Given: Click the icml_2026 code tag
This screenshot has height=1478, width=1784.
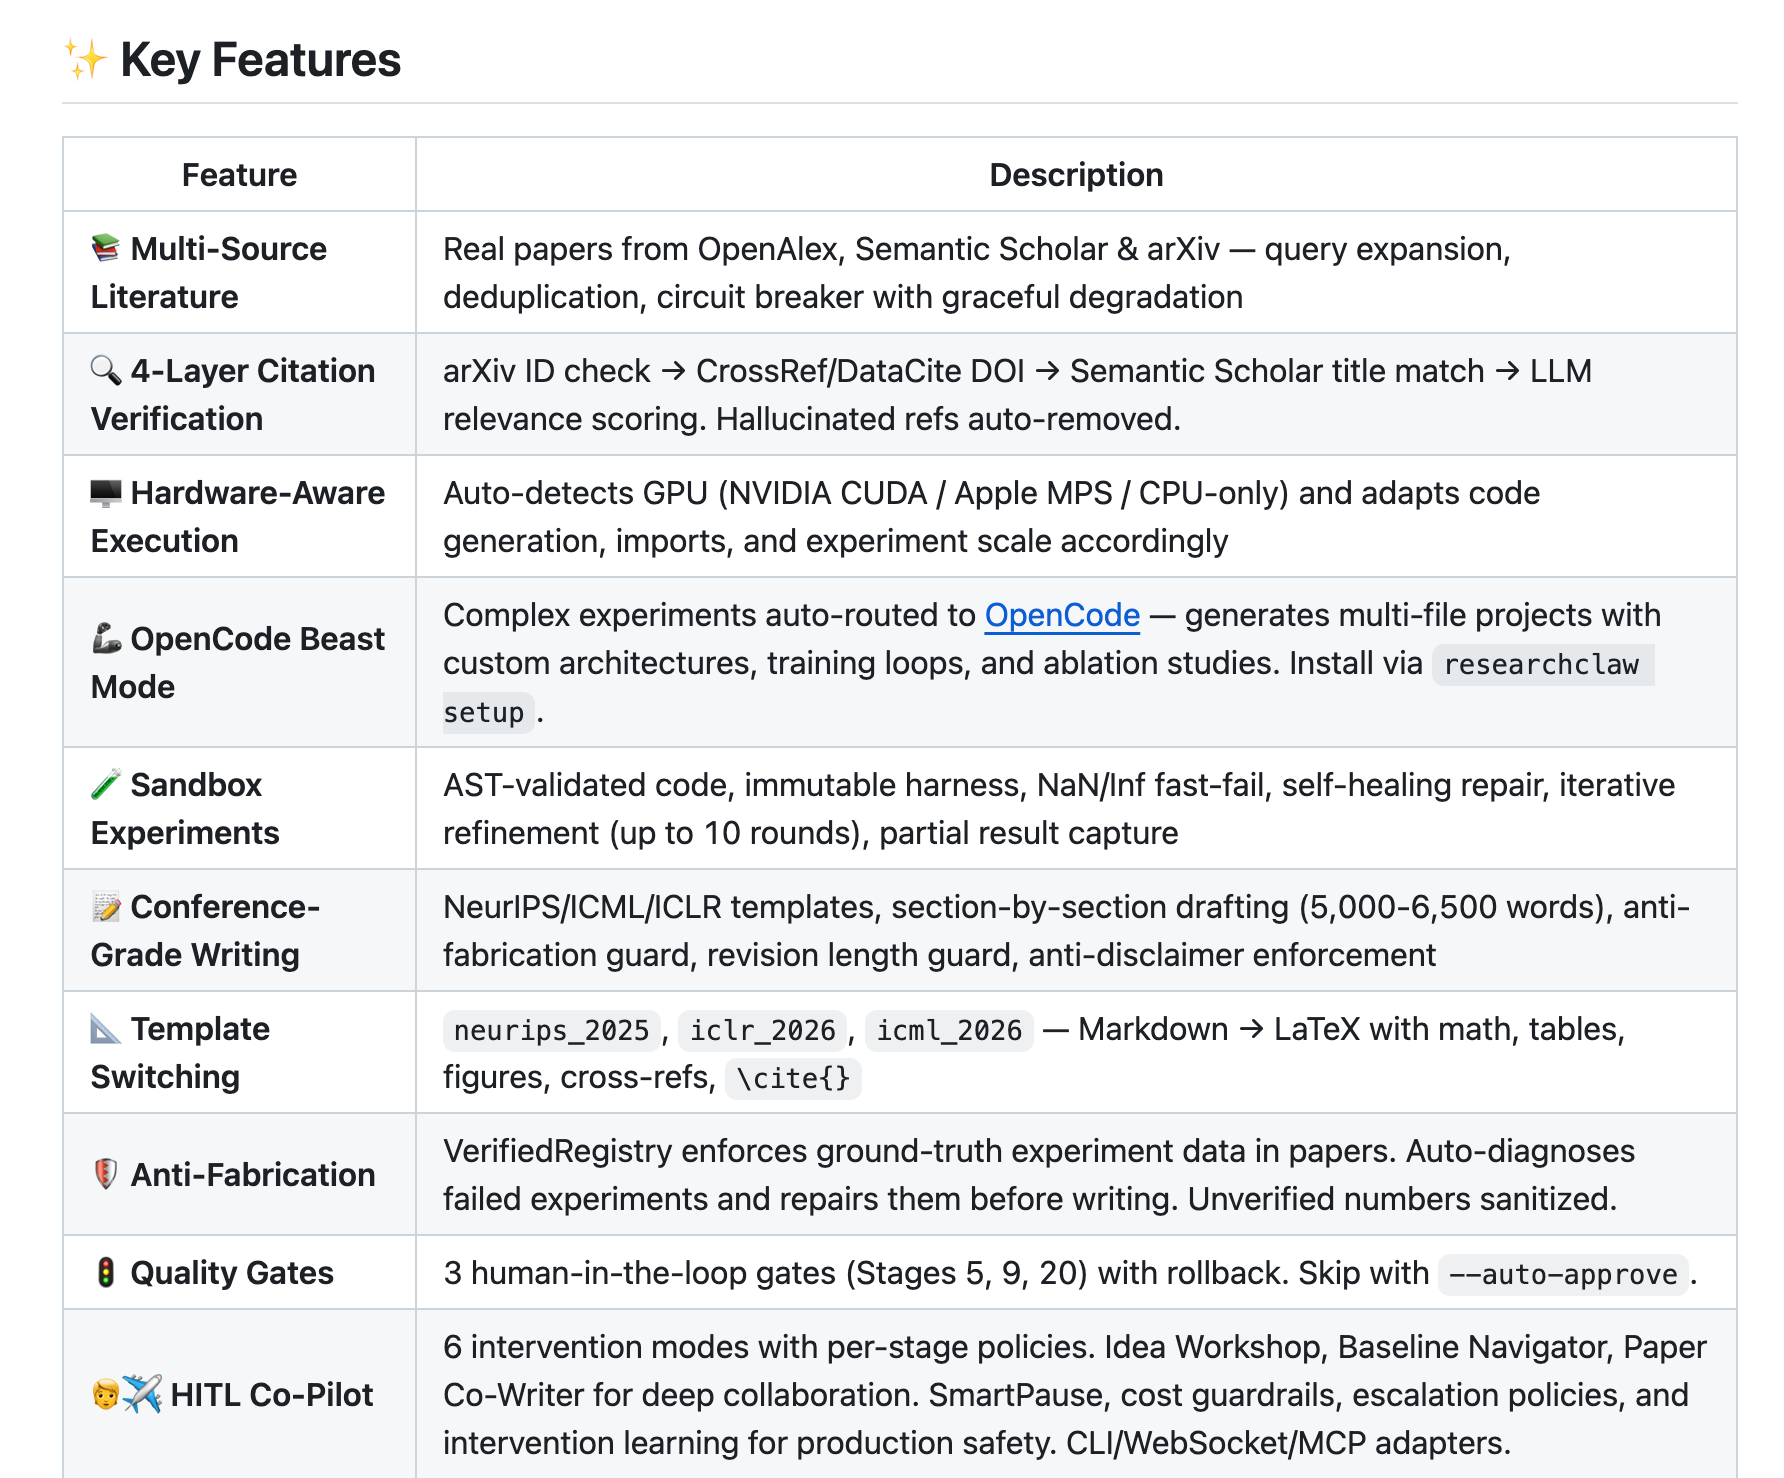Looking at the screenshot, I should (x=949, y=1030).
